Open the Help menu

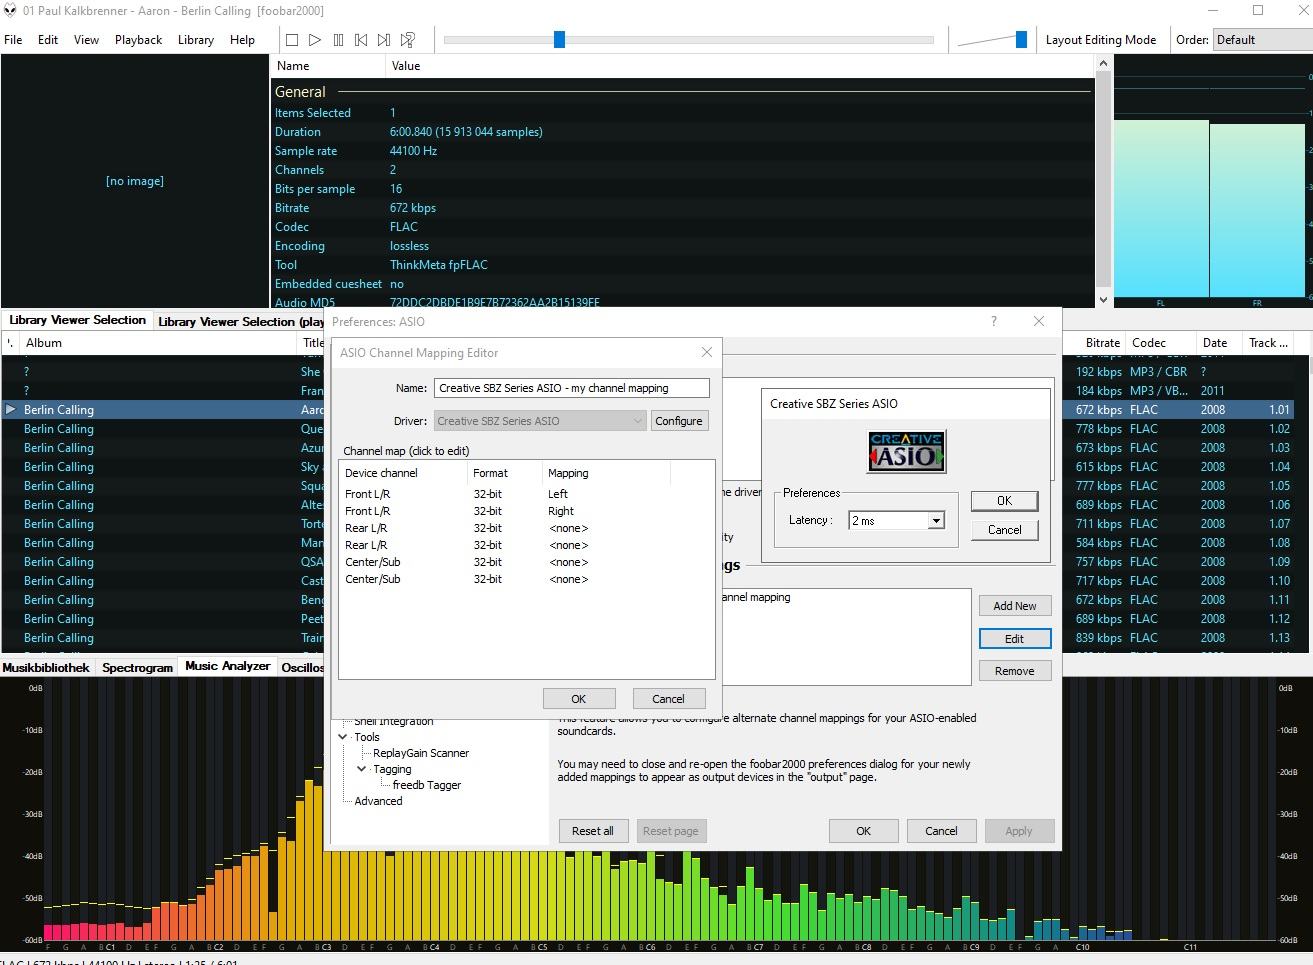pyautogui.click(x=242, y=40)
